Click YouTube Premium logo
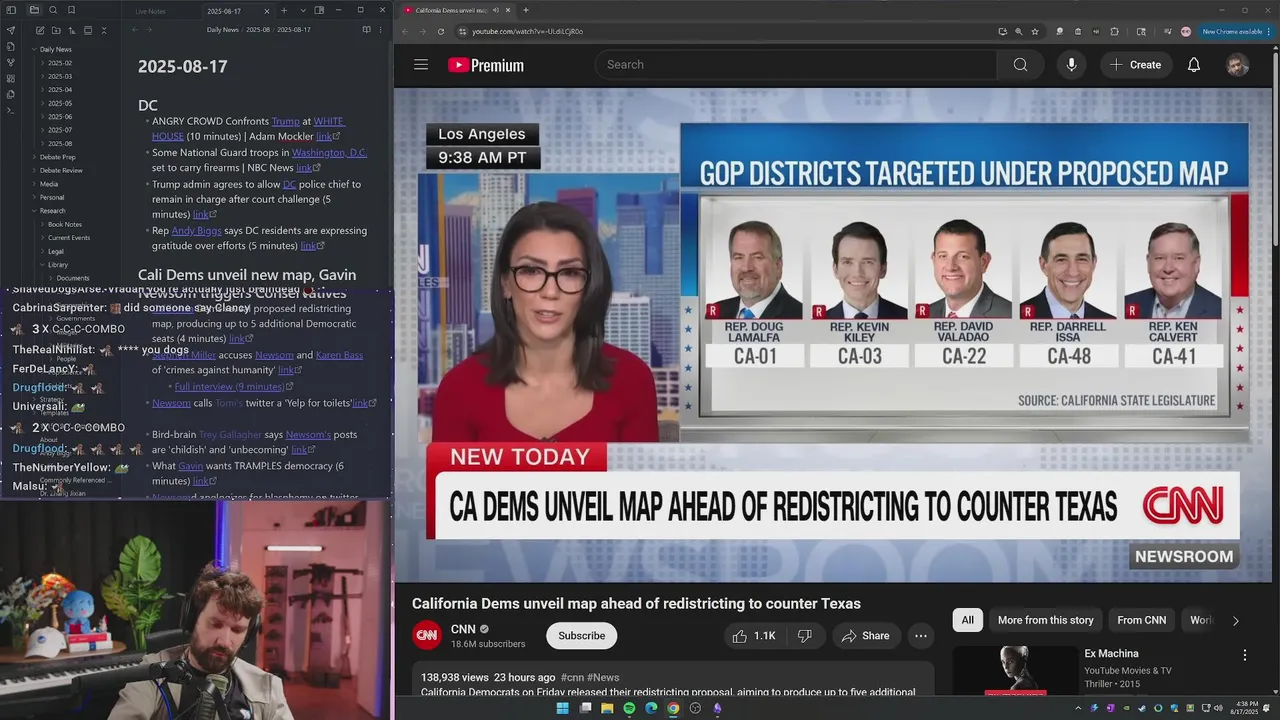Screen dimensions: 1280x720 pos(486,65)
